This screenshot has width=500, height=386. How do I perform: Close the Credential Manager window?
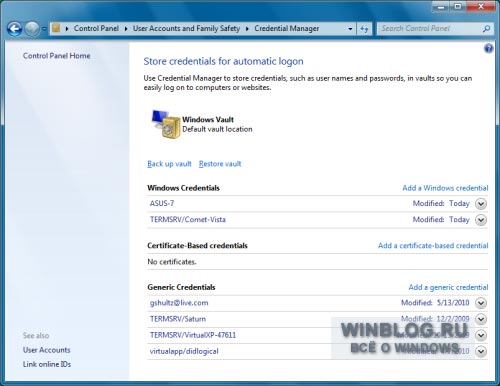(x=481, y=7)
